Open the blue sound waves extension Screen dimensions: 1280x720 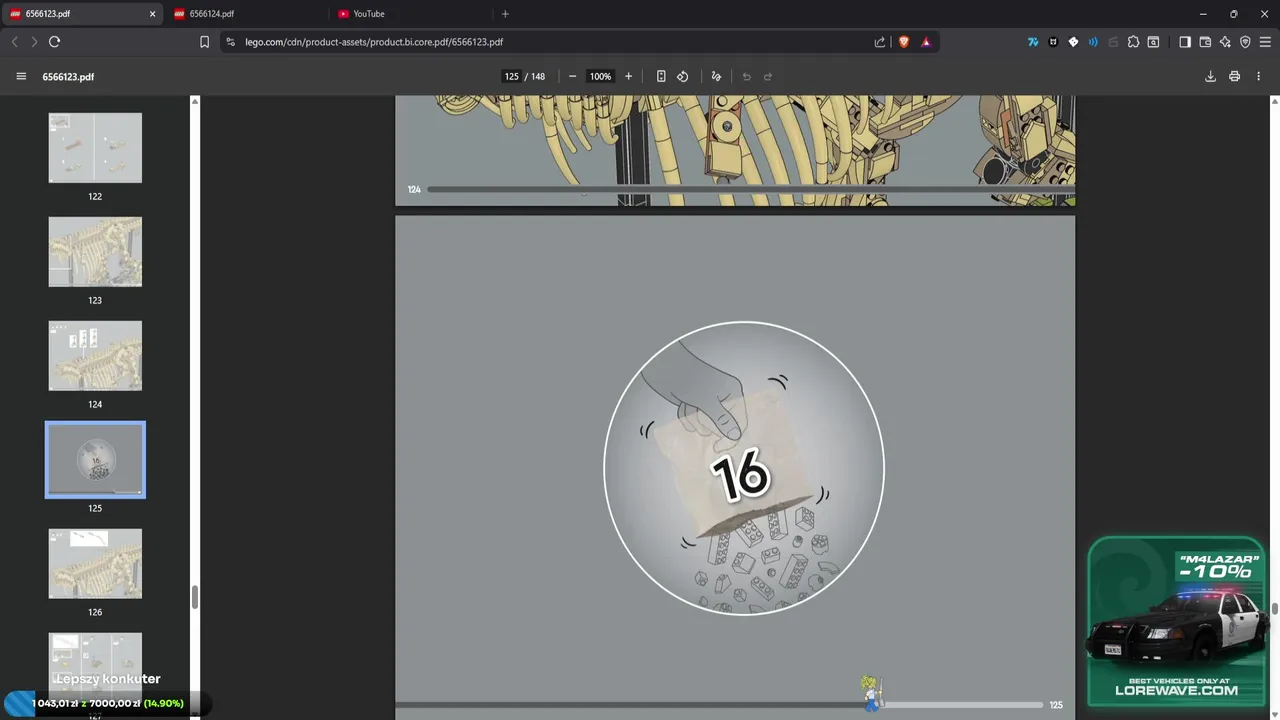point(1093,42)
